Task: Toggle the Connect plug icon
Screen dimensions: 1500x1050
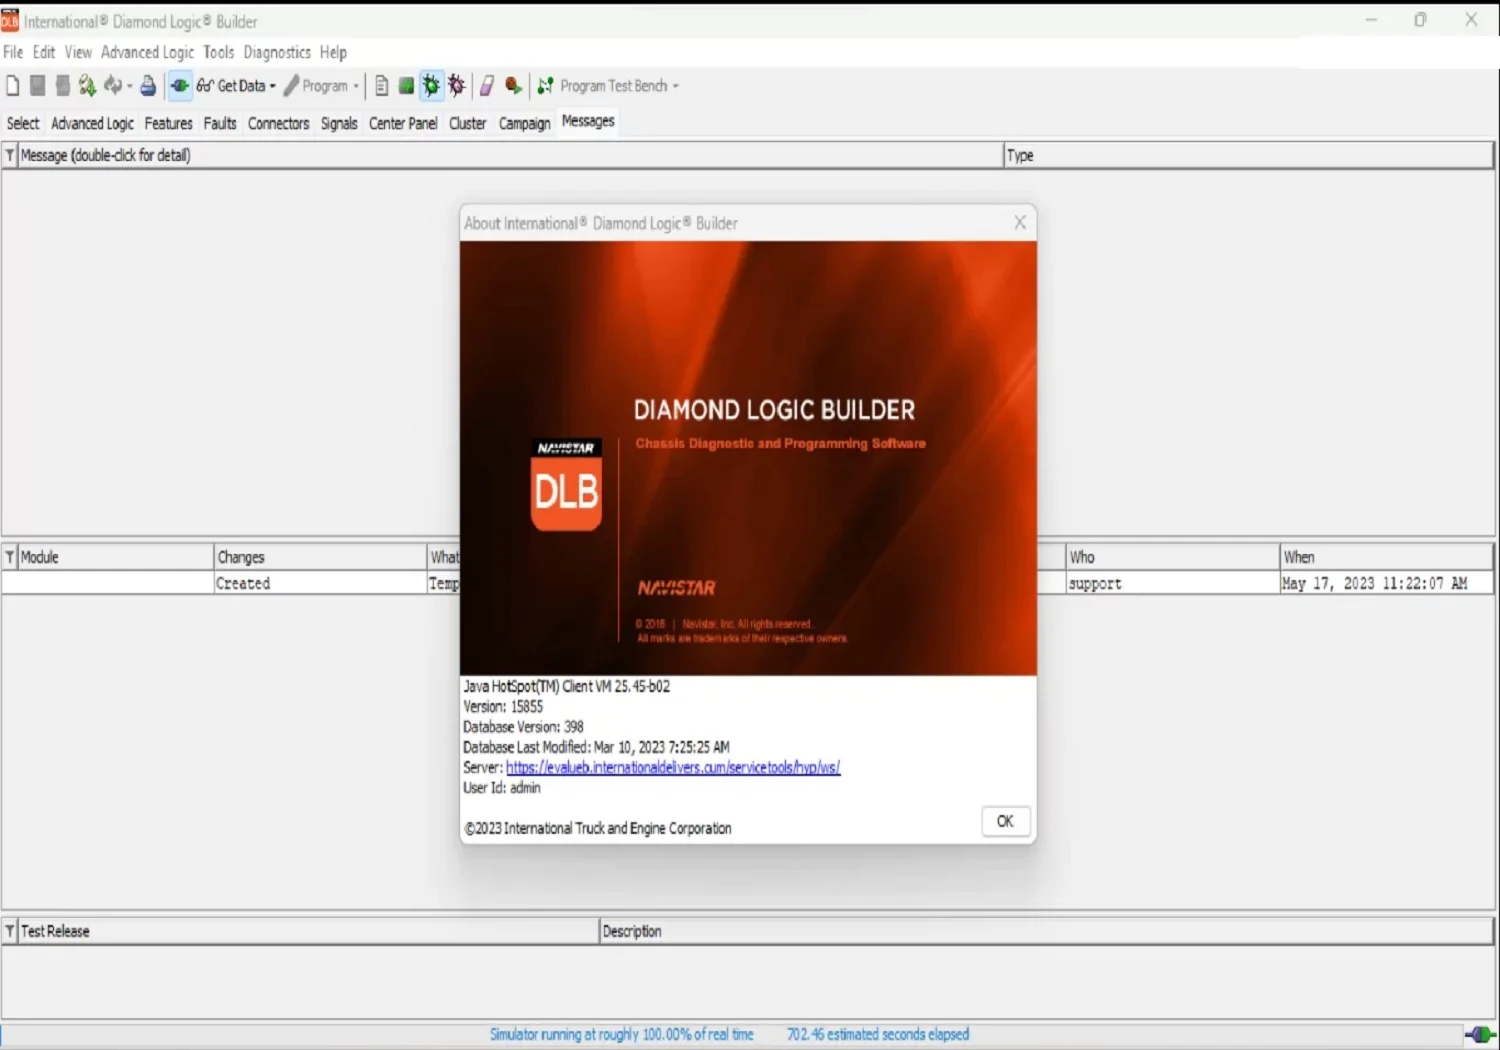Action: [180, 86]
